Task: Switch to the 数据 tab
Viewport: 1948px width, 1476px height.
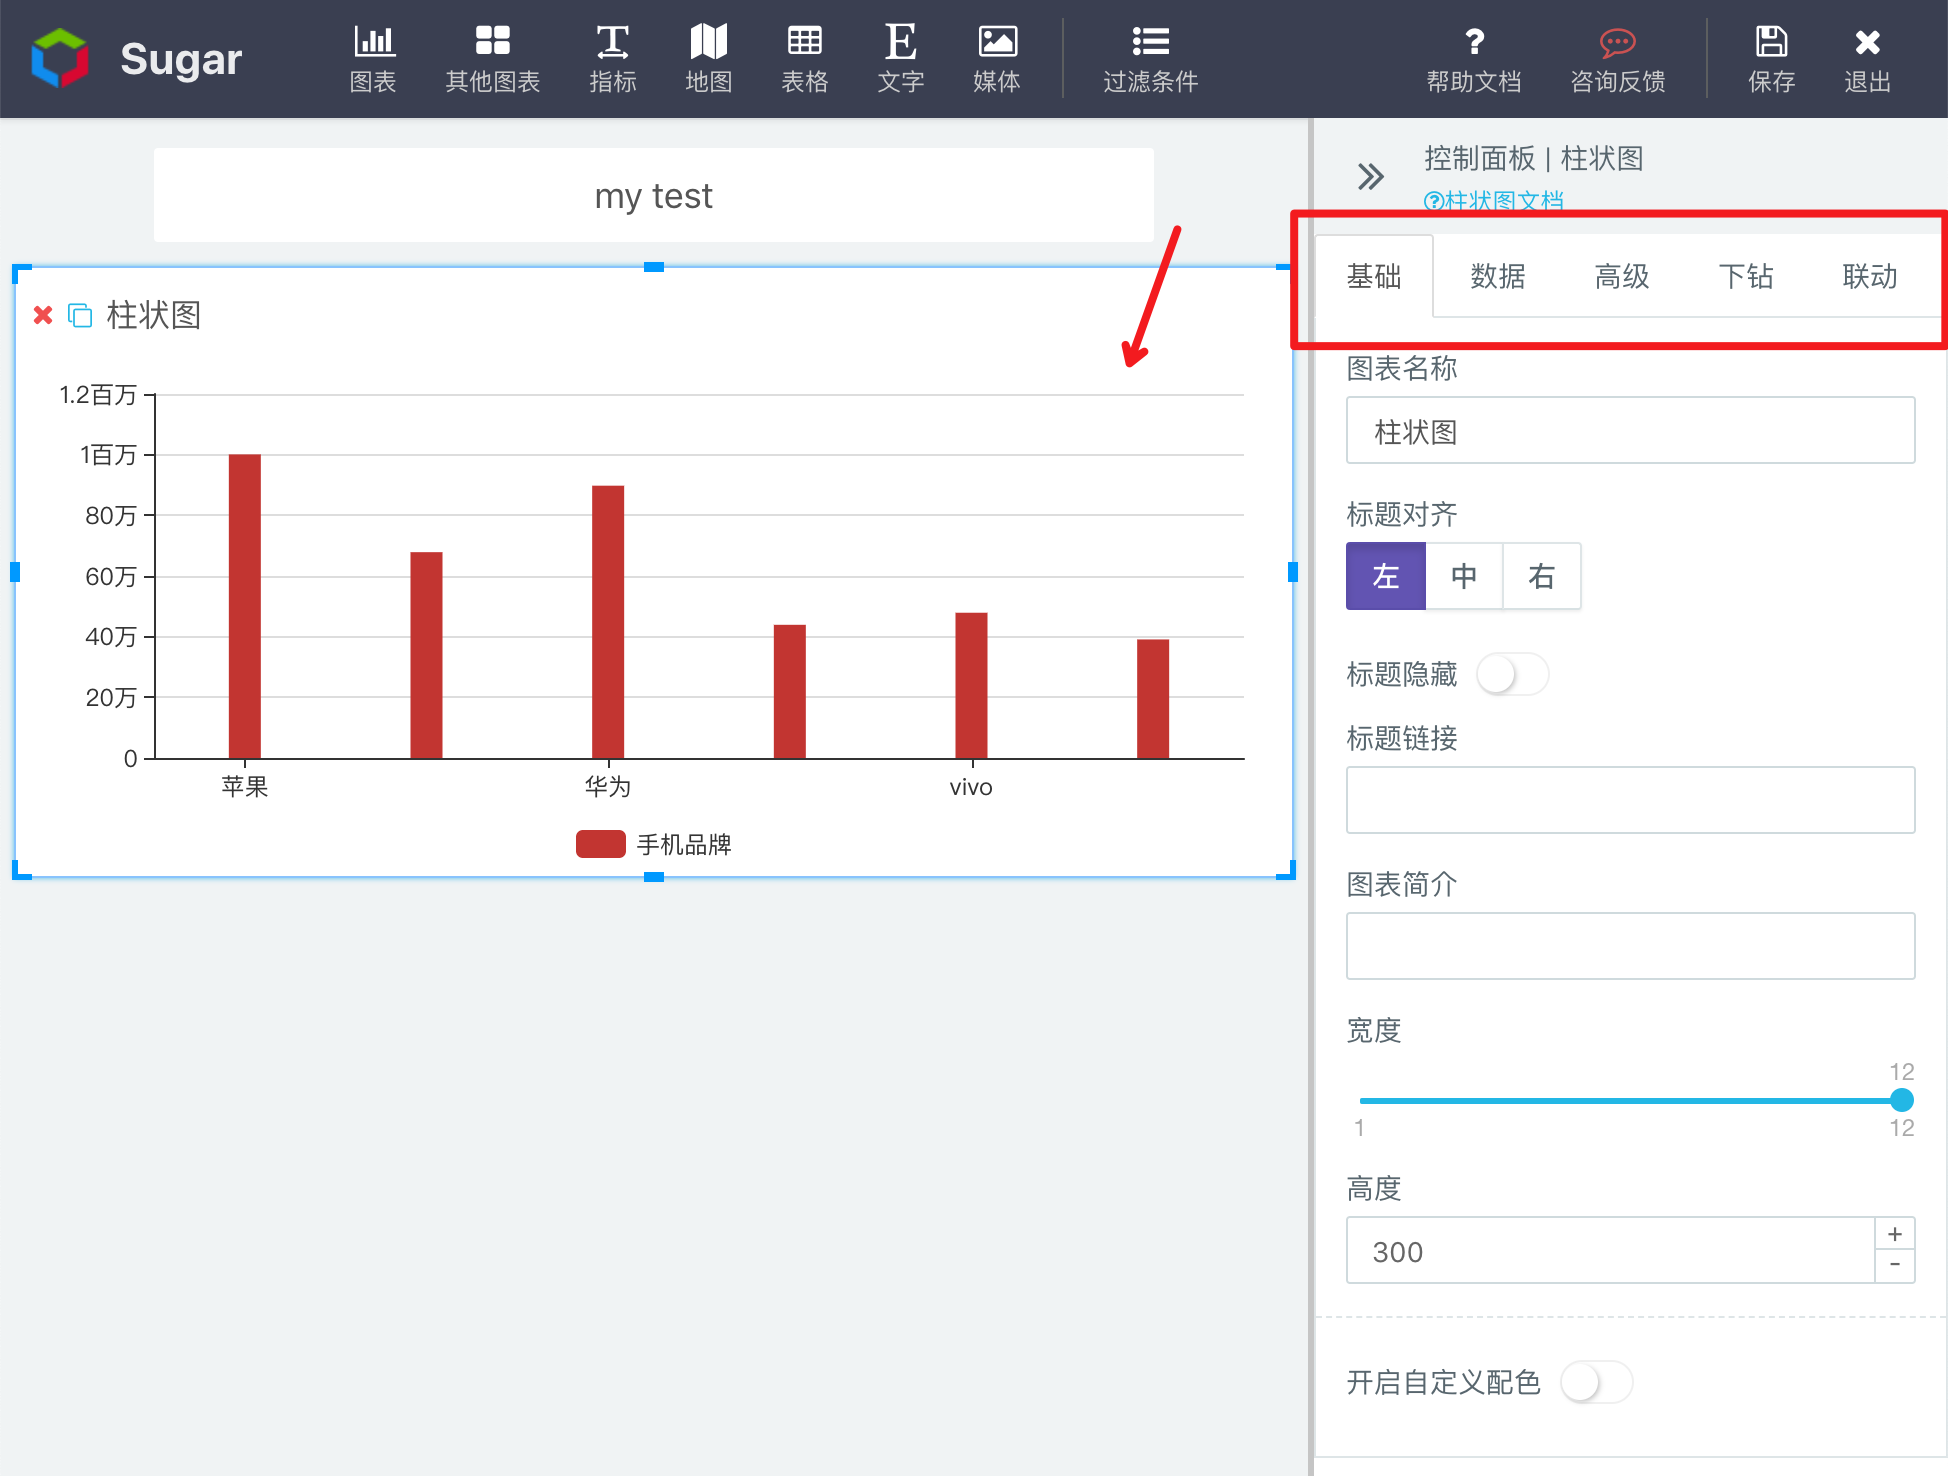Action: tap(1498, 276)
